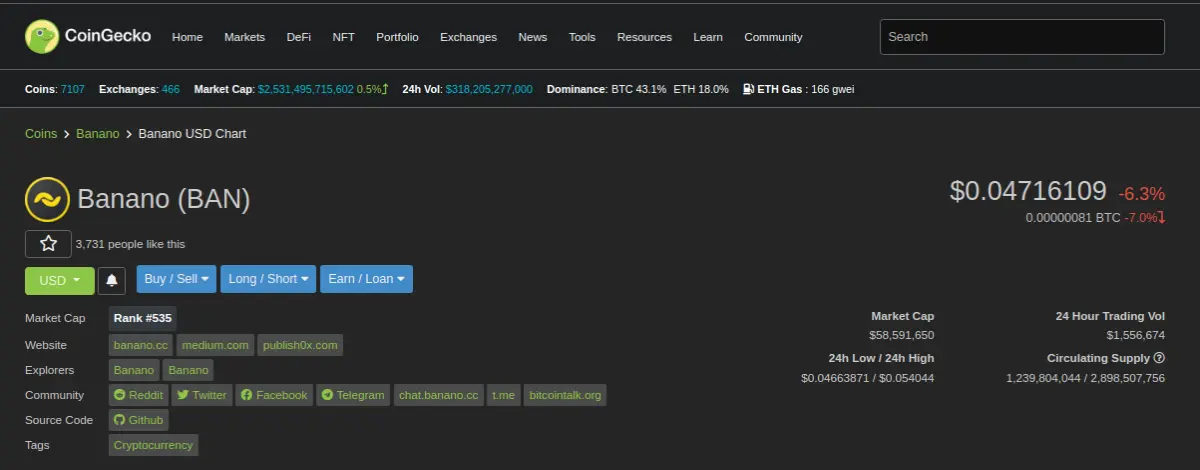
Task: Open the Twitter community link
Action: click(202, 395)
